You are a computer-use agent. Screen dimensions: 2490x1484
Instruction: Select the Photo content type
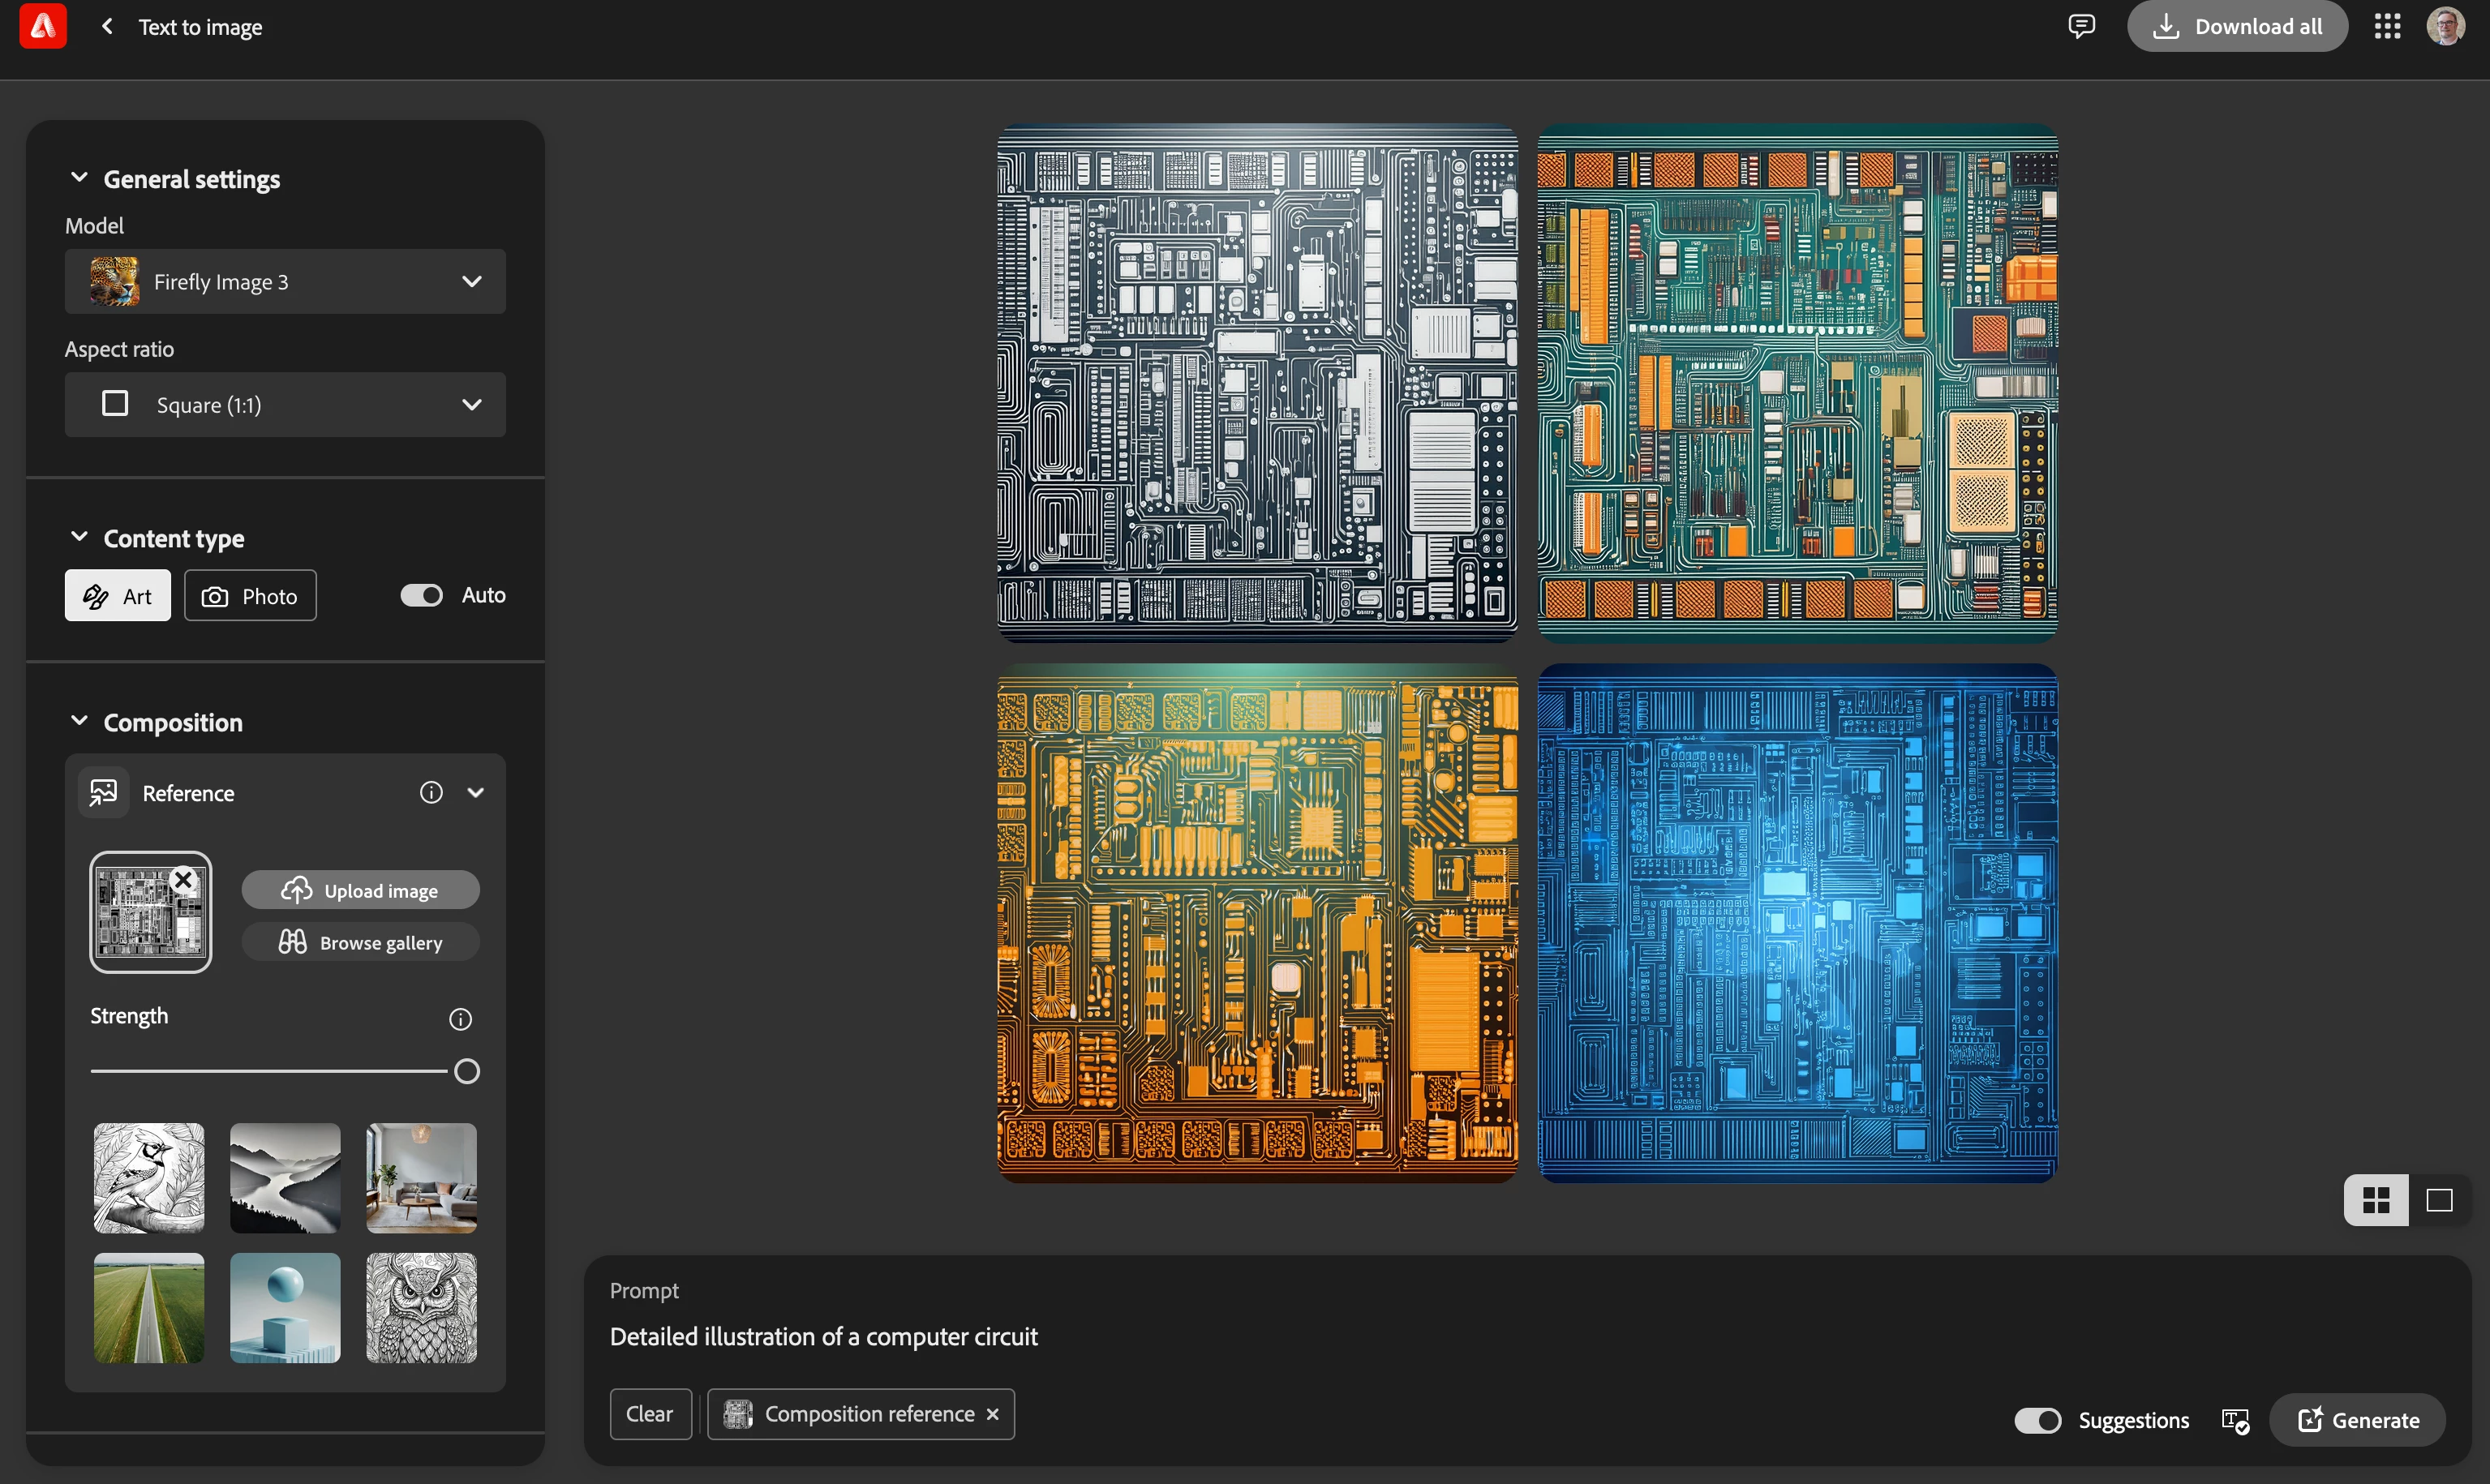250,596
